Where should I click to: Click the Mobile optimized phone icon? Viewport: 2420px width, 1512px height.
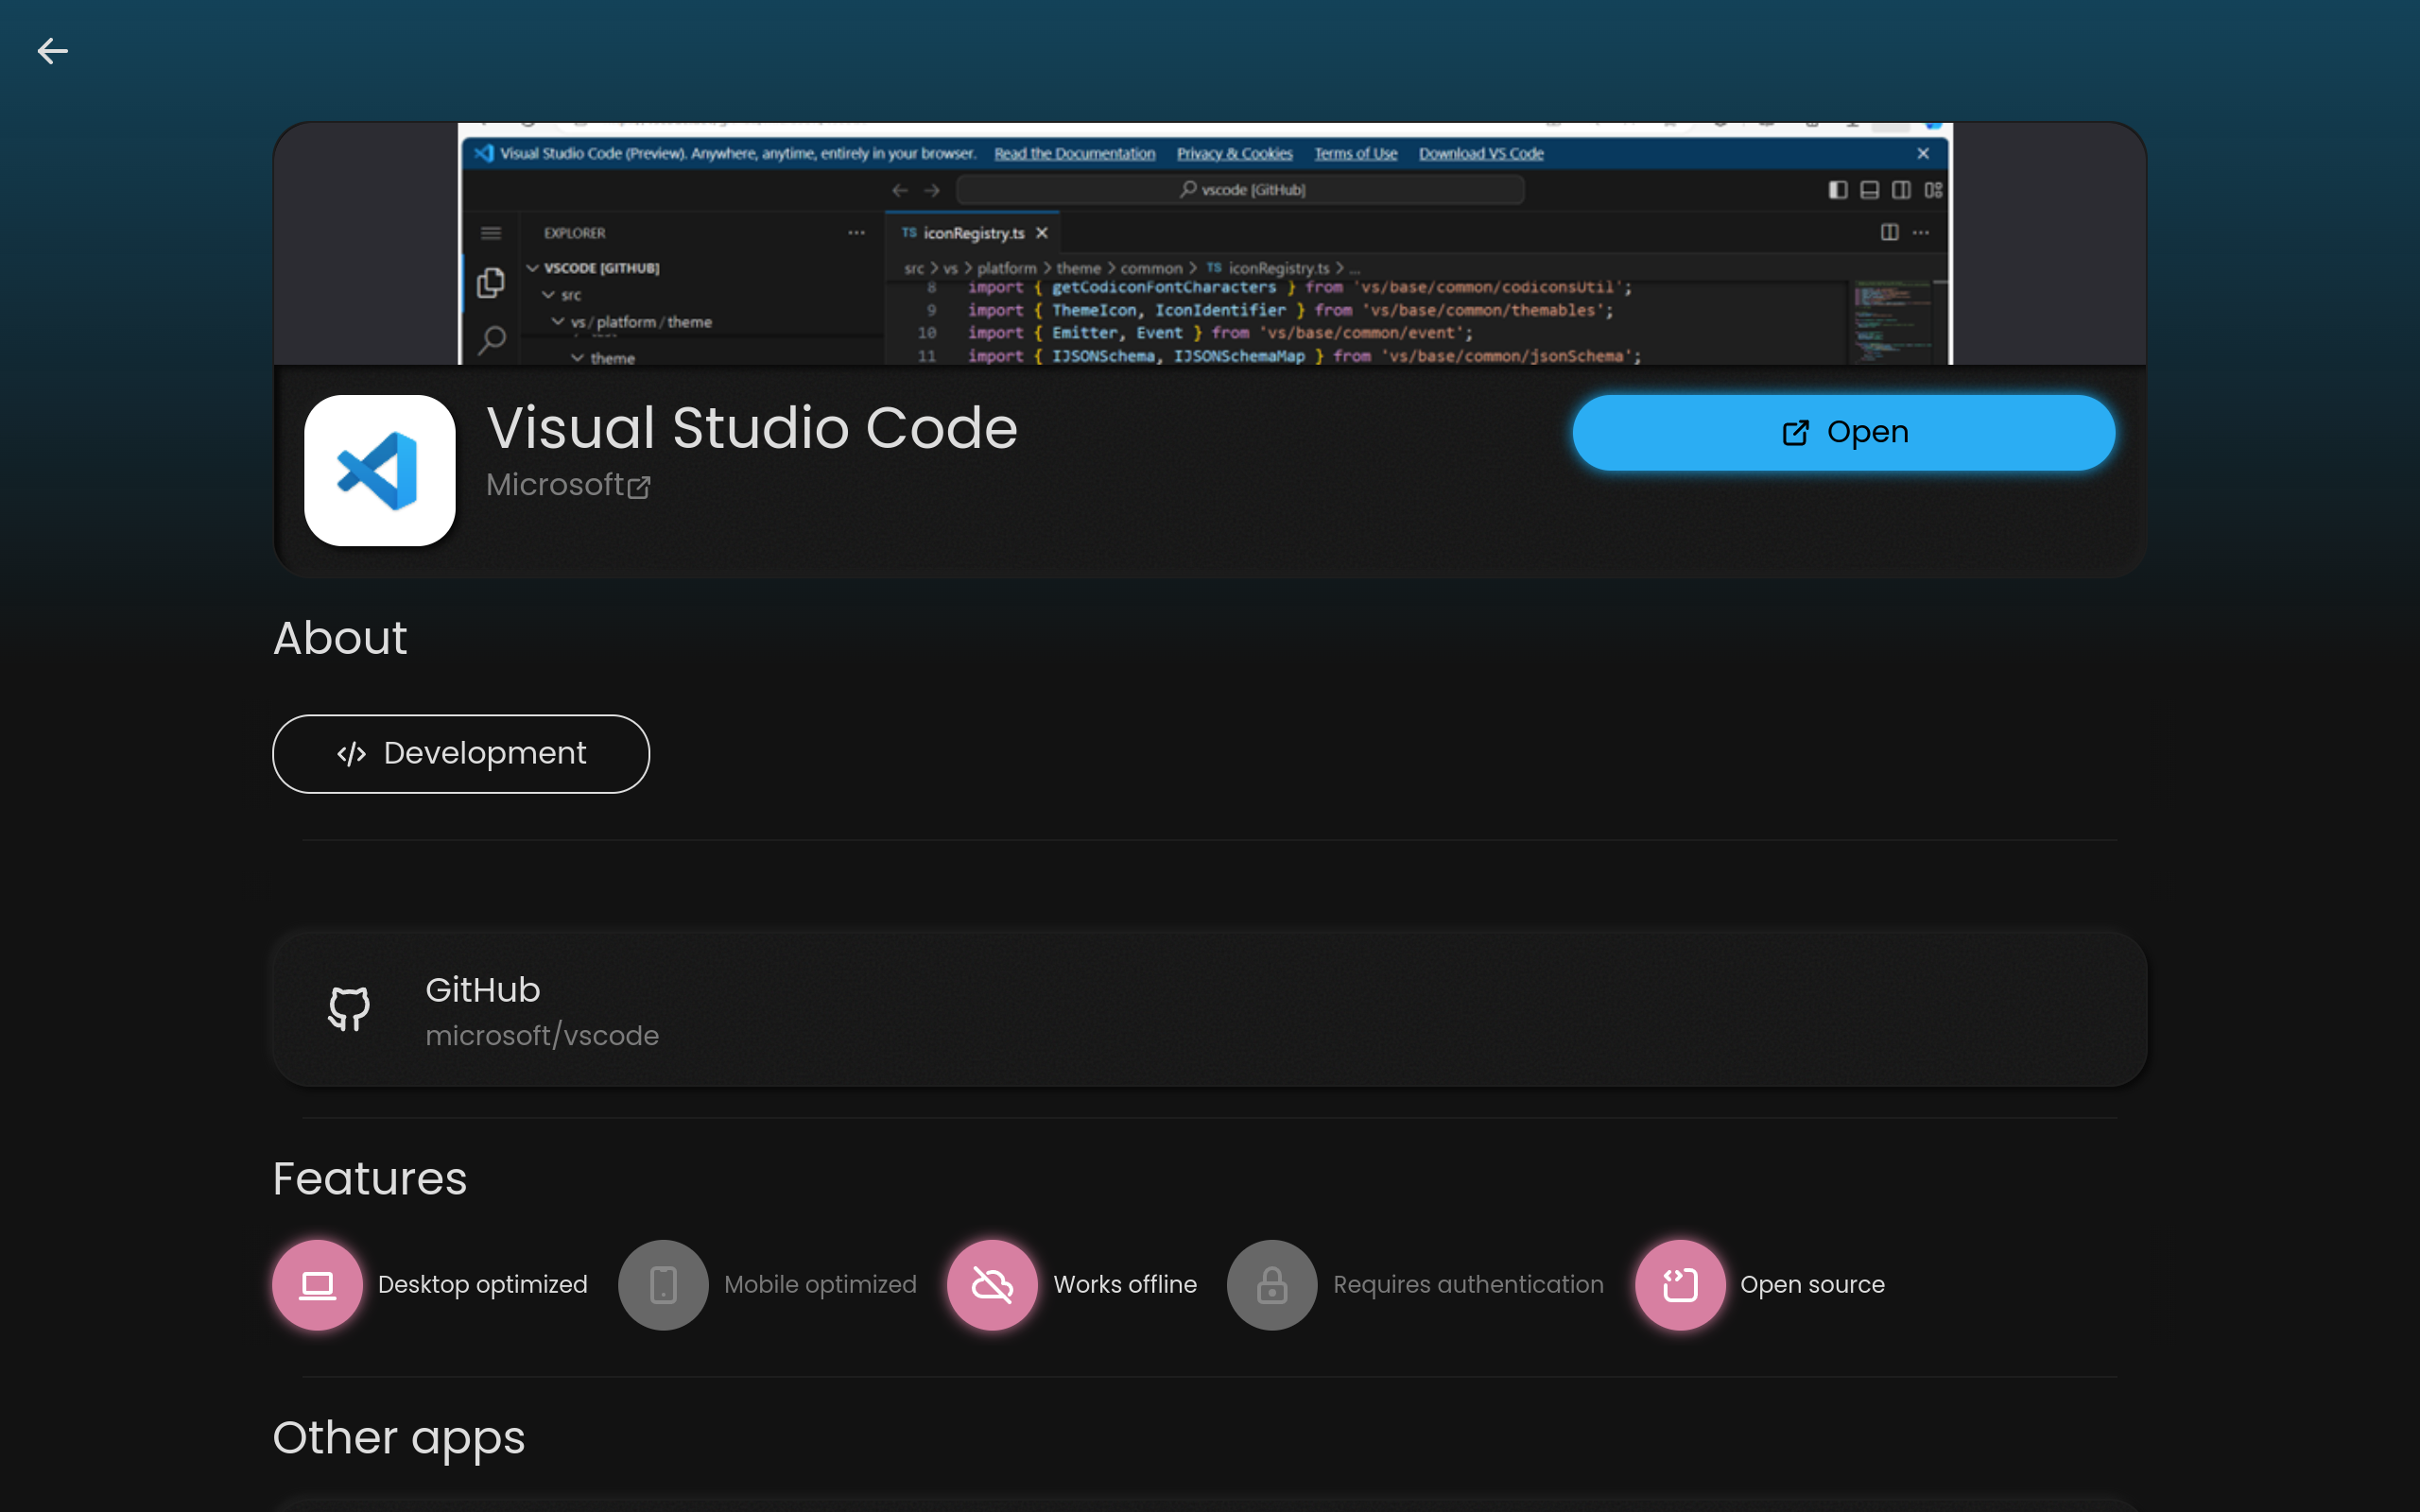[663, 1285]
